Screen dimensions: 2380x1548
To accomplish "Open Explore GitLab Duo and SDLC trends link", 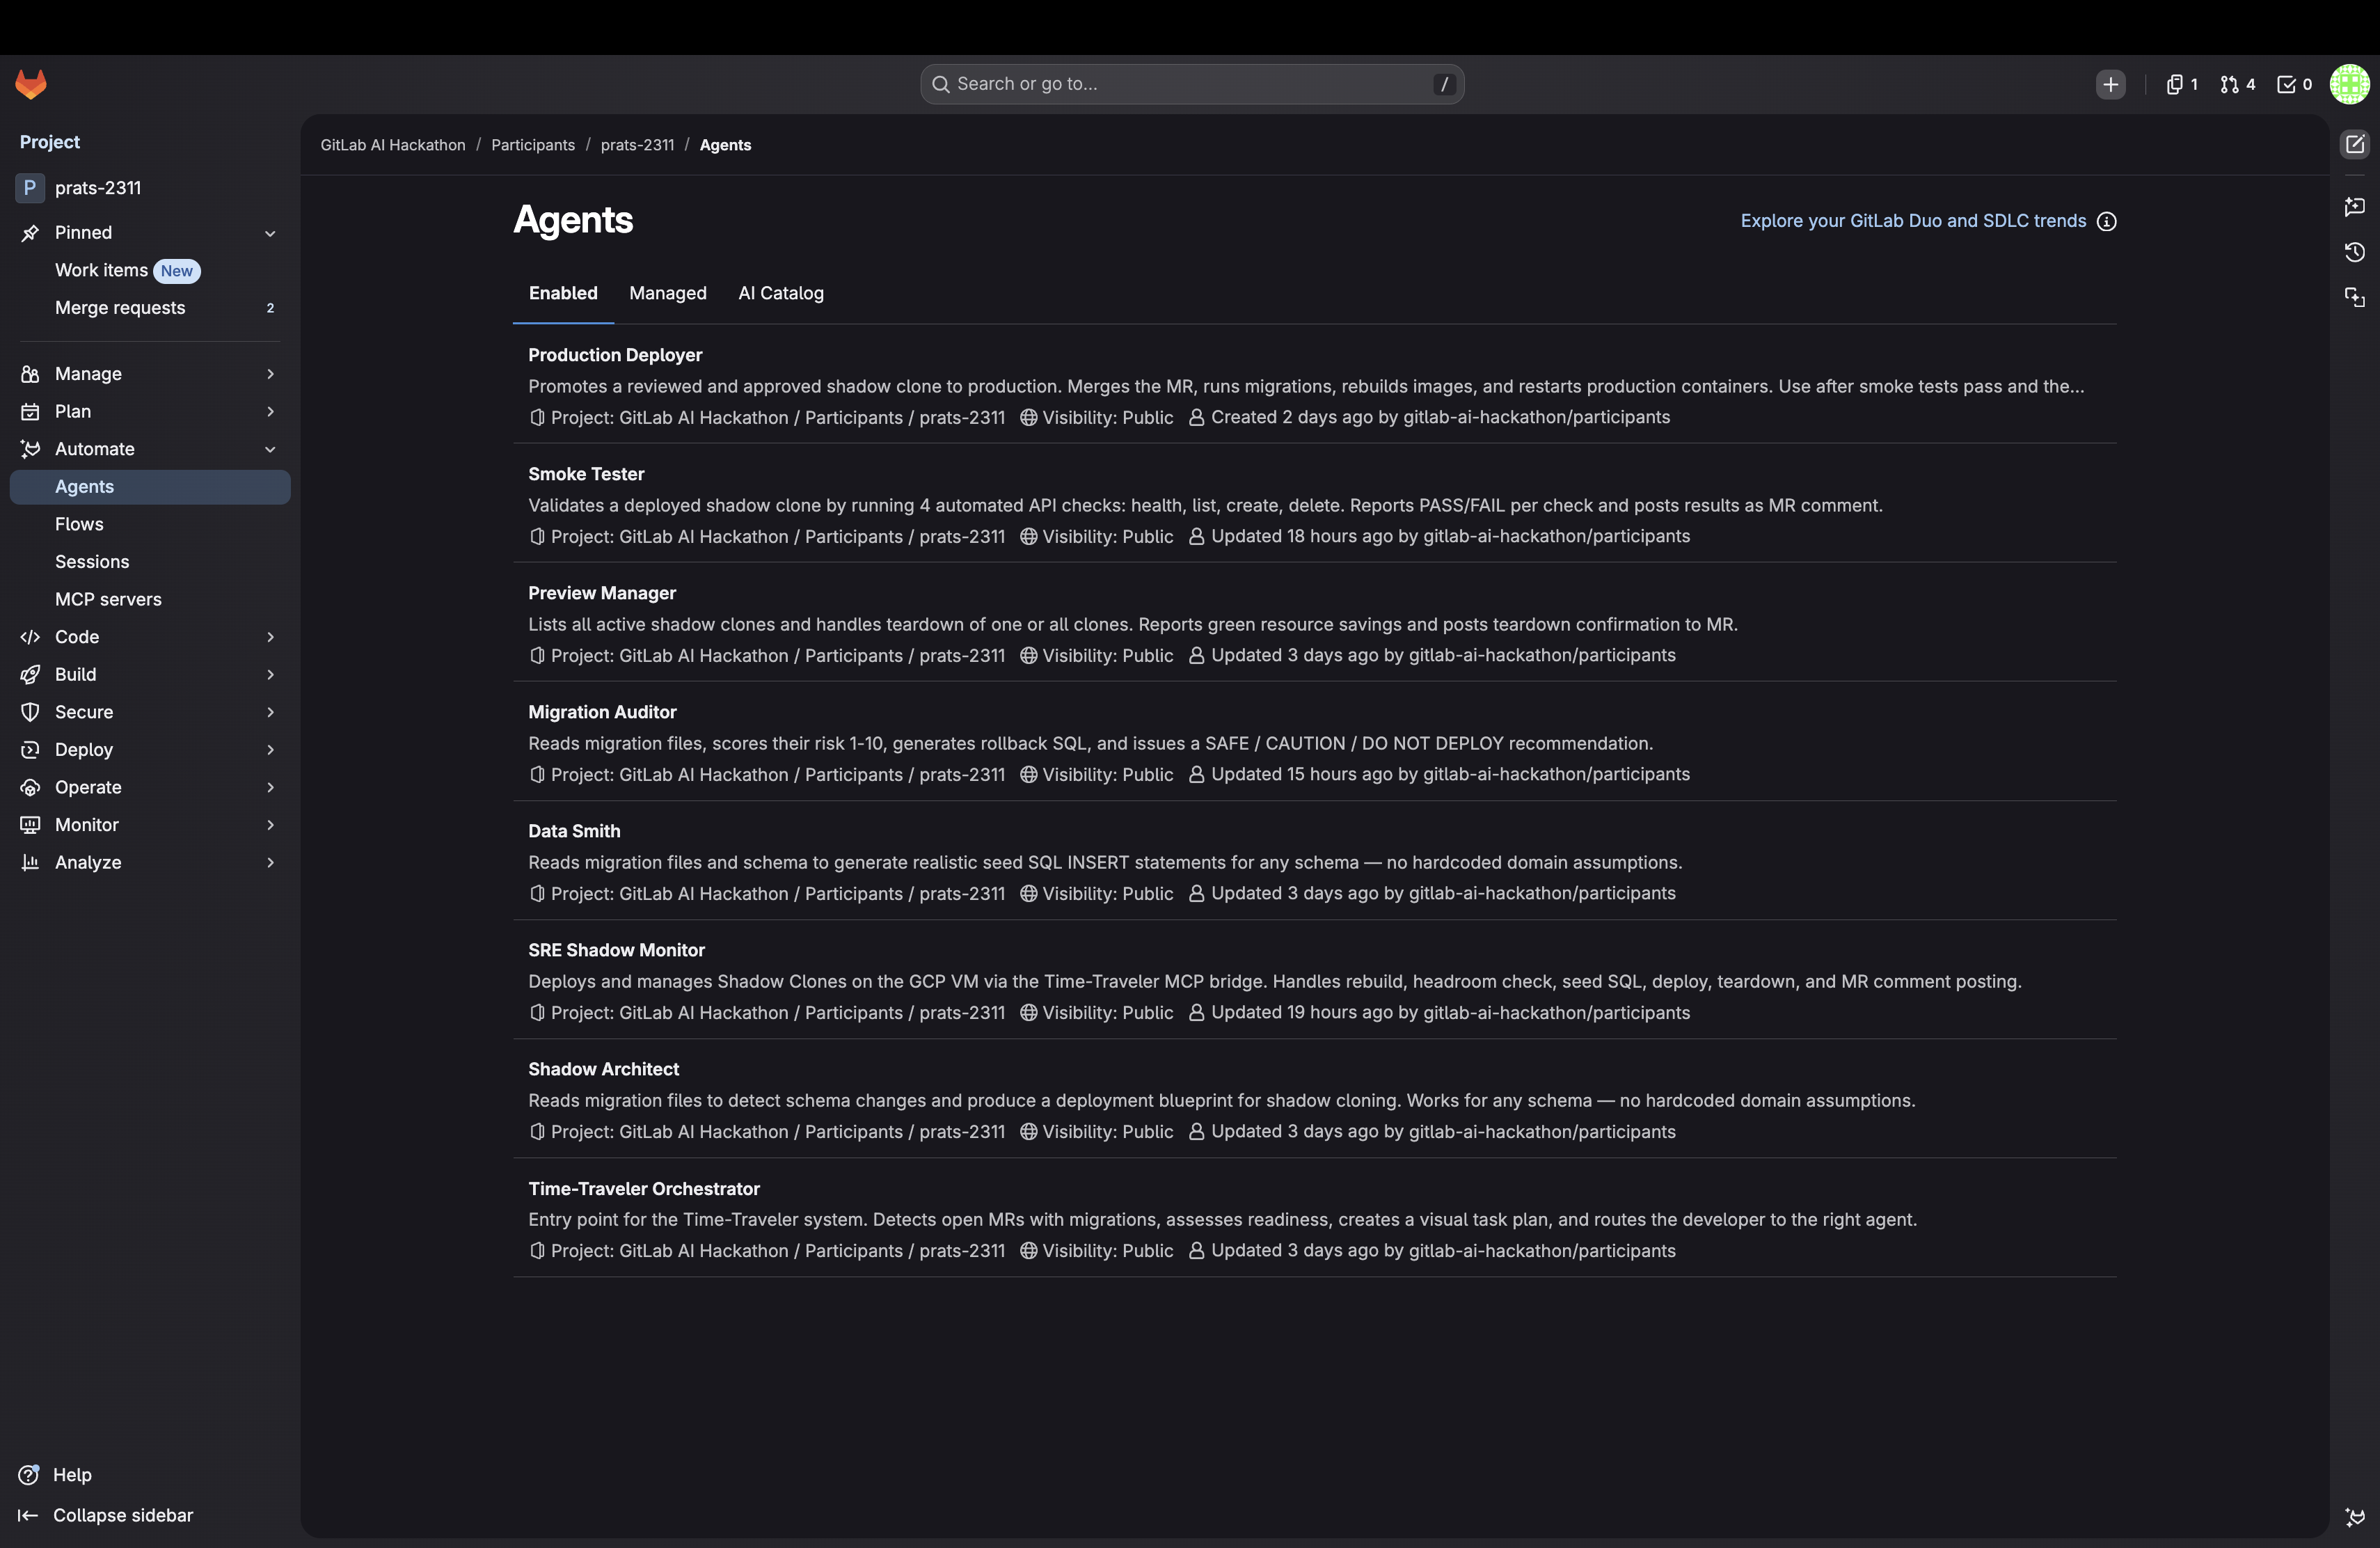I will [x=1912, y=221].
